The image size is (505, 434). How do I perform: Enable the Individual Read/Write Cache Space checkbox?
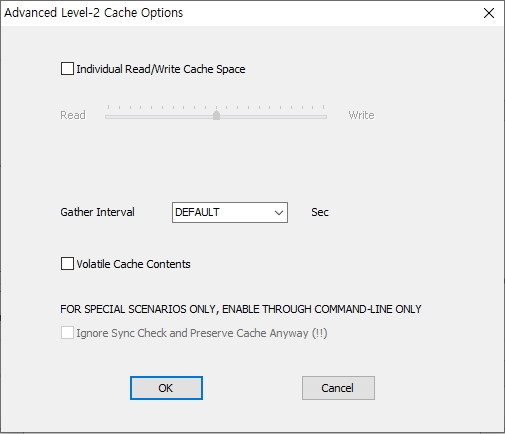pos(67,69)
